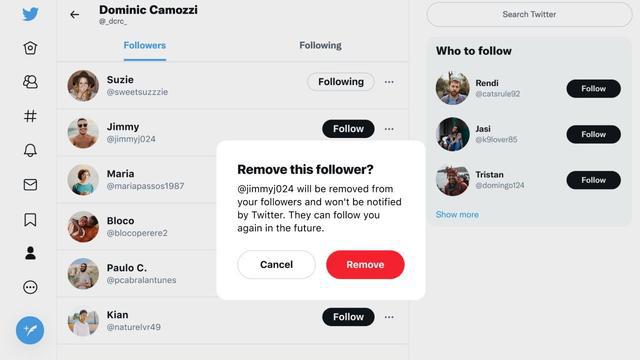Open Bookmarks icon in sidebar
640x360 pixels.
[30, 220]
